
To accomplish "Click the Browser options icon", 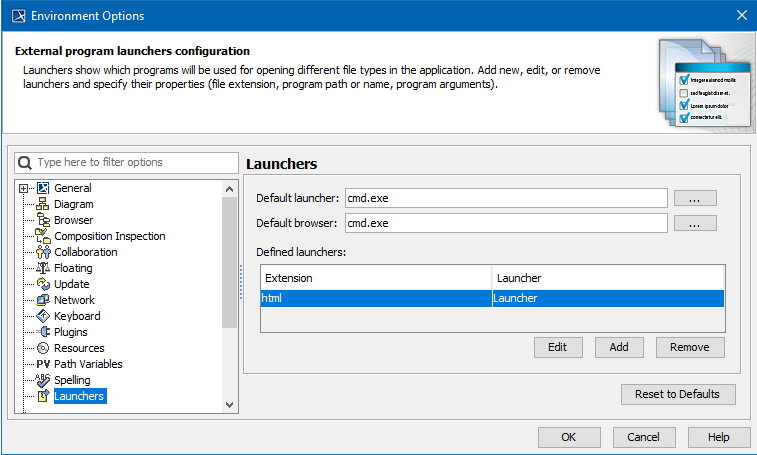I will coord(43,220).
